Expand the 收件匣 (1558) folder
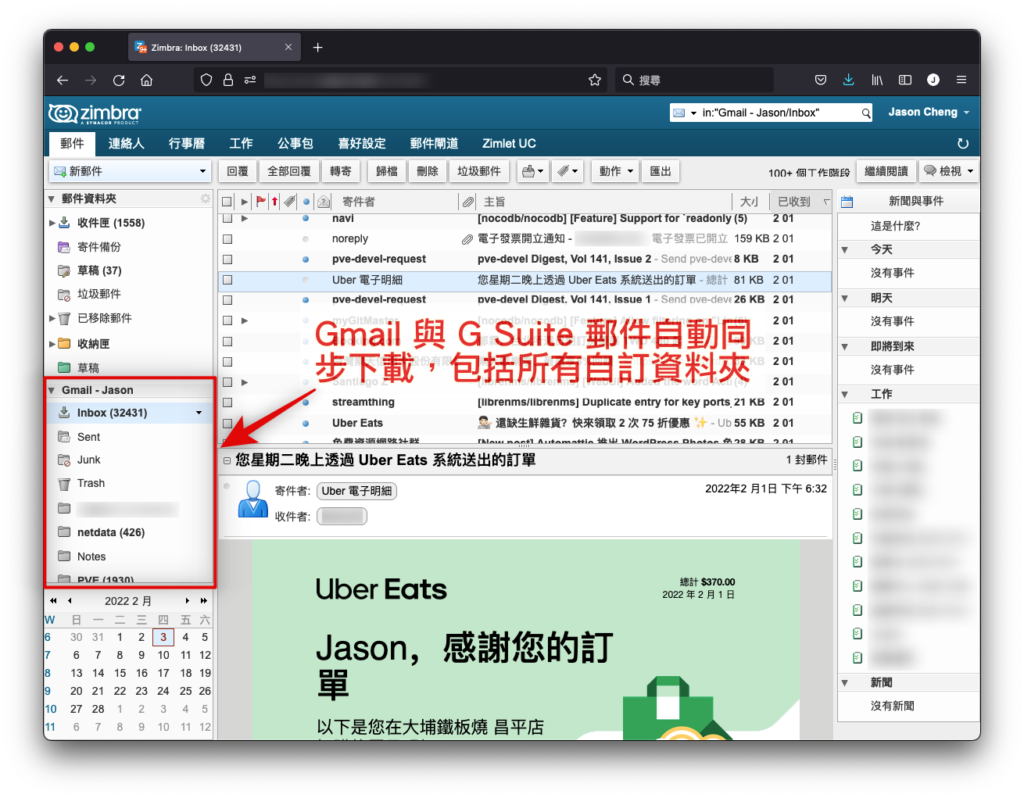The image size is (1024, 798). [x=52, y=223]
